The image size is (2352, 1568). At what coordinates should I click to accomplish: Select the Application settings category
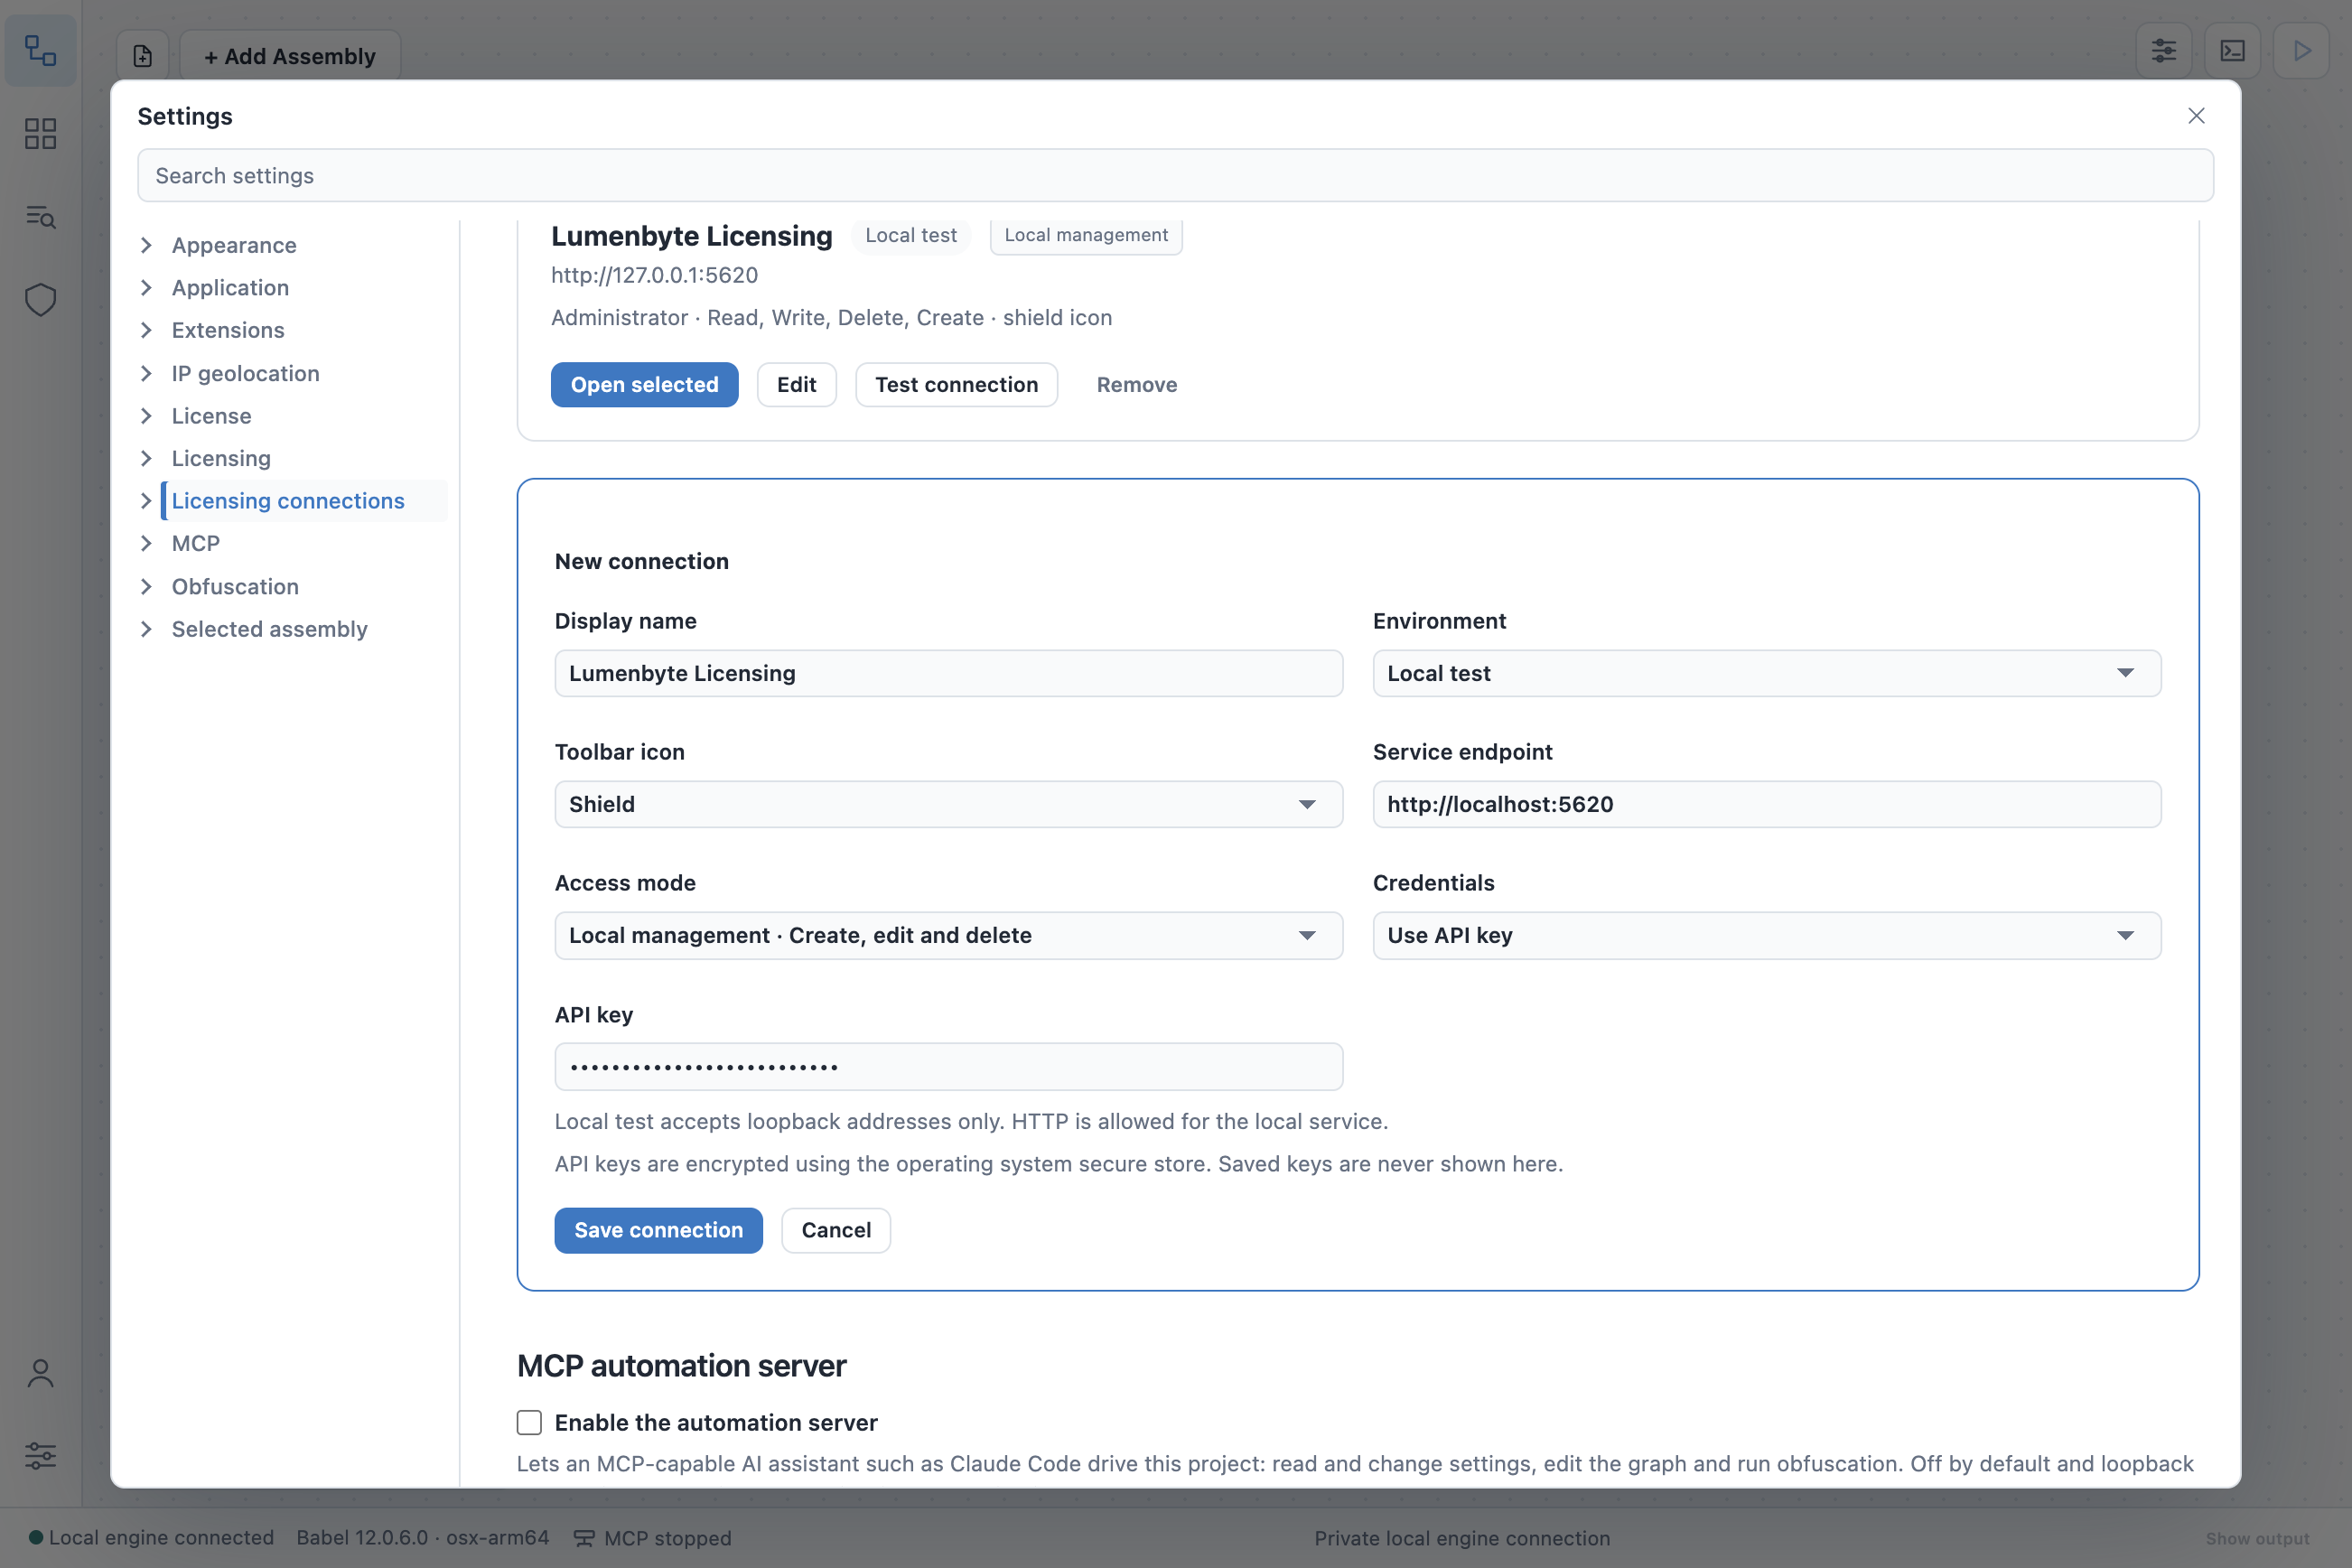pyautogui.click(x=230, y=288)
